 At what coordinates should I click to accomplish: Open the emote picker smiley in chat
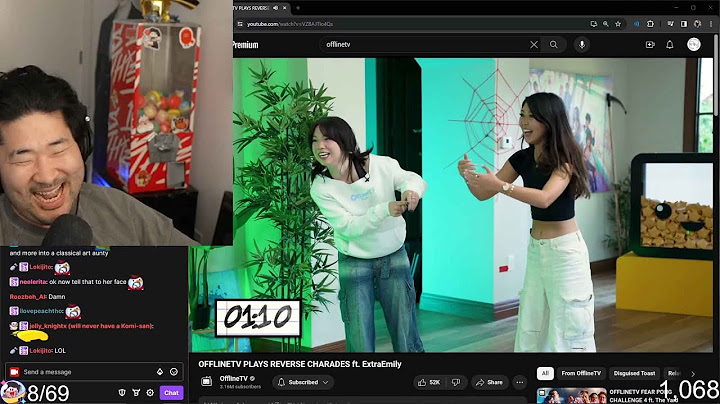click(x=174, y=372)
